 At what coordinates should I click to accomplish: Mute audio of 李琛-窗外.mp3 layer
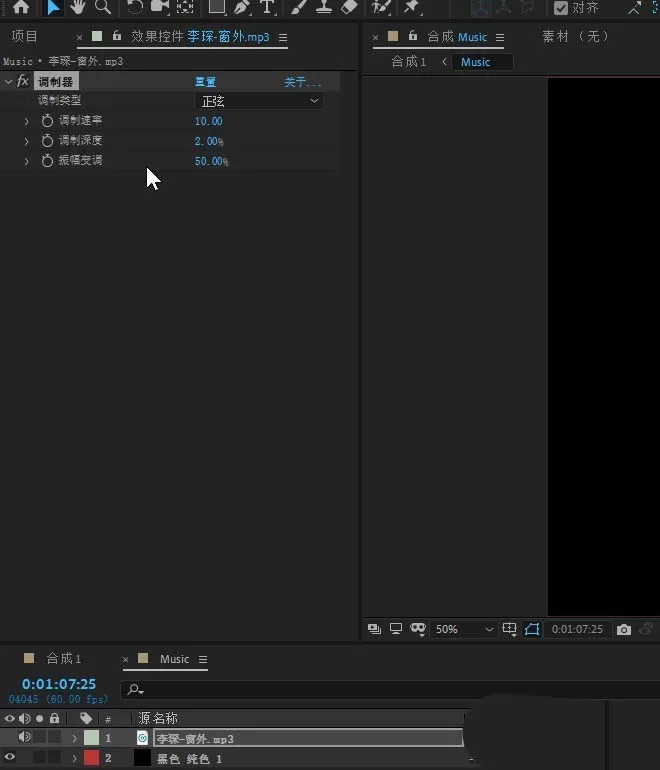click(24, 737)
